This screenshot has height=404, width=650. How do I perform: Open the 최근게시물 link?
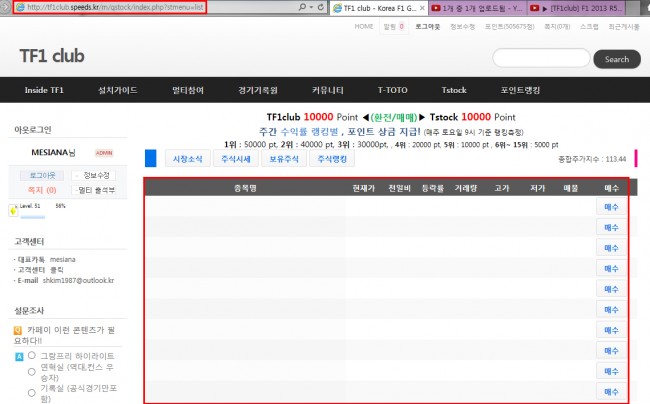[624, 27]
